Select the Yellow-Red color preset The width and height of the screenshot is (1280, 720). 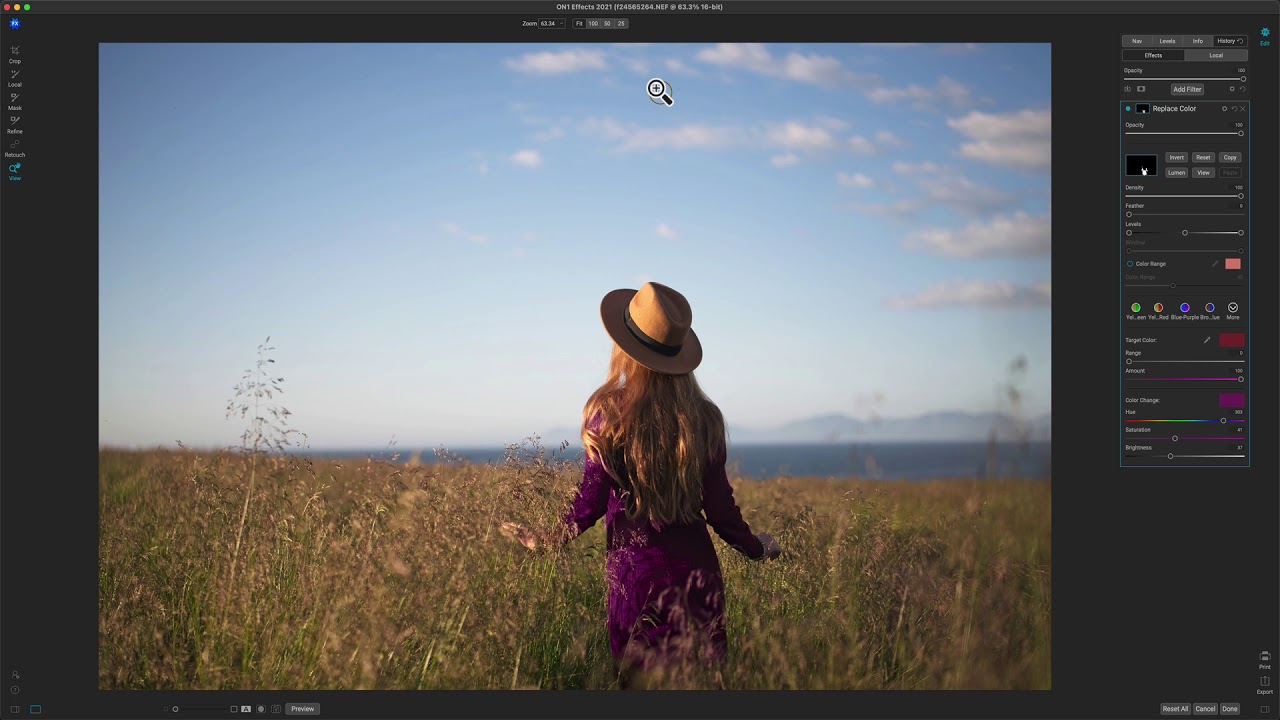point(1158,308)
